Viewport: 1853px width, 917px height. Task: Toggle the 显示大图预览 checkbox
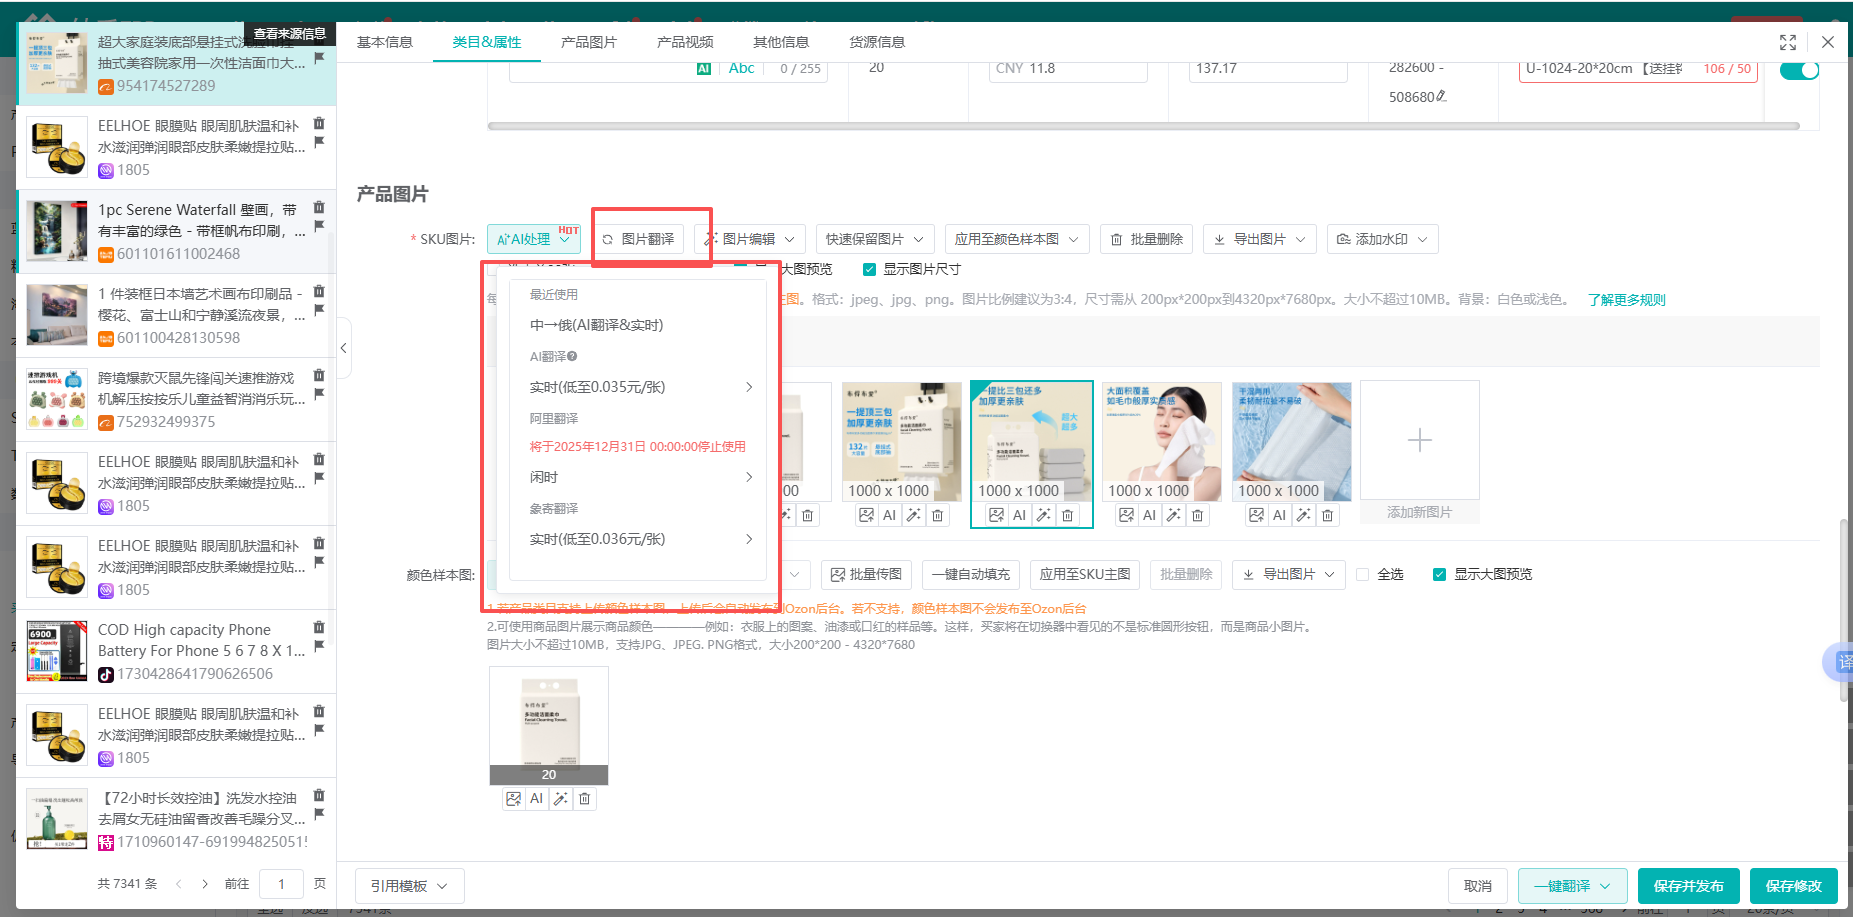tap(1439, 574)
